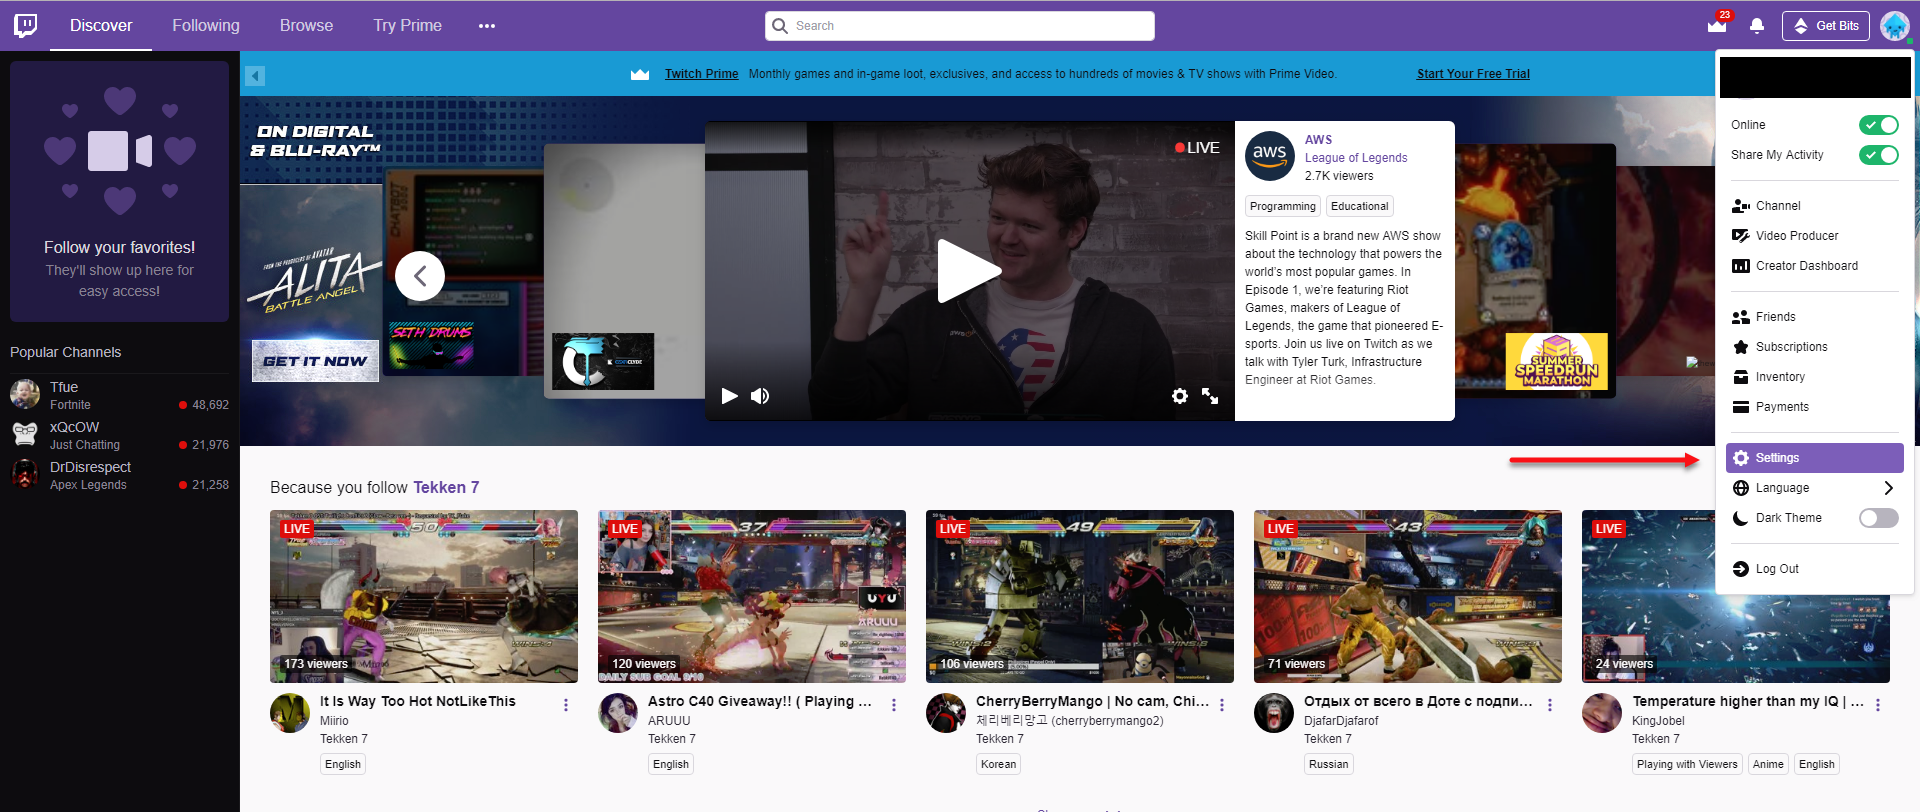This screenshot has height=812, width=1920.
Task: Open the League of Legends game link
Action: (1356, 158)
